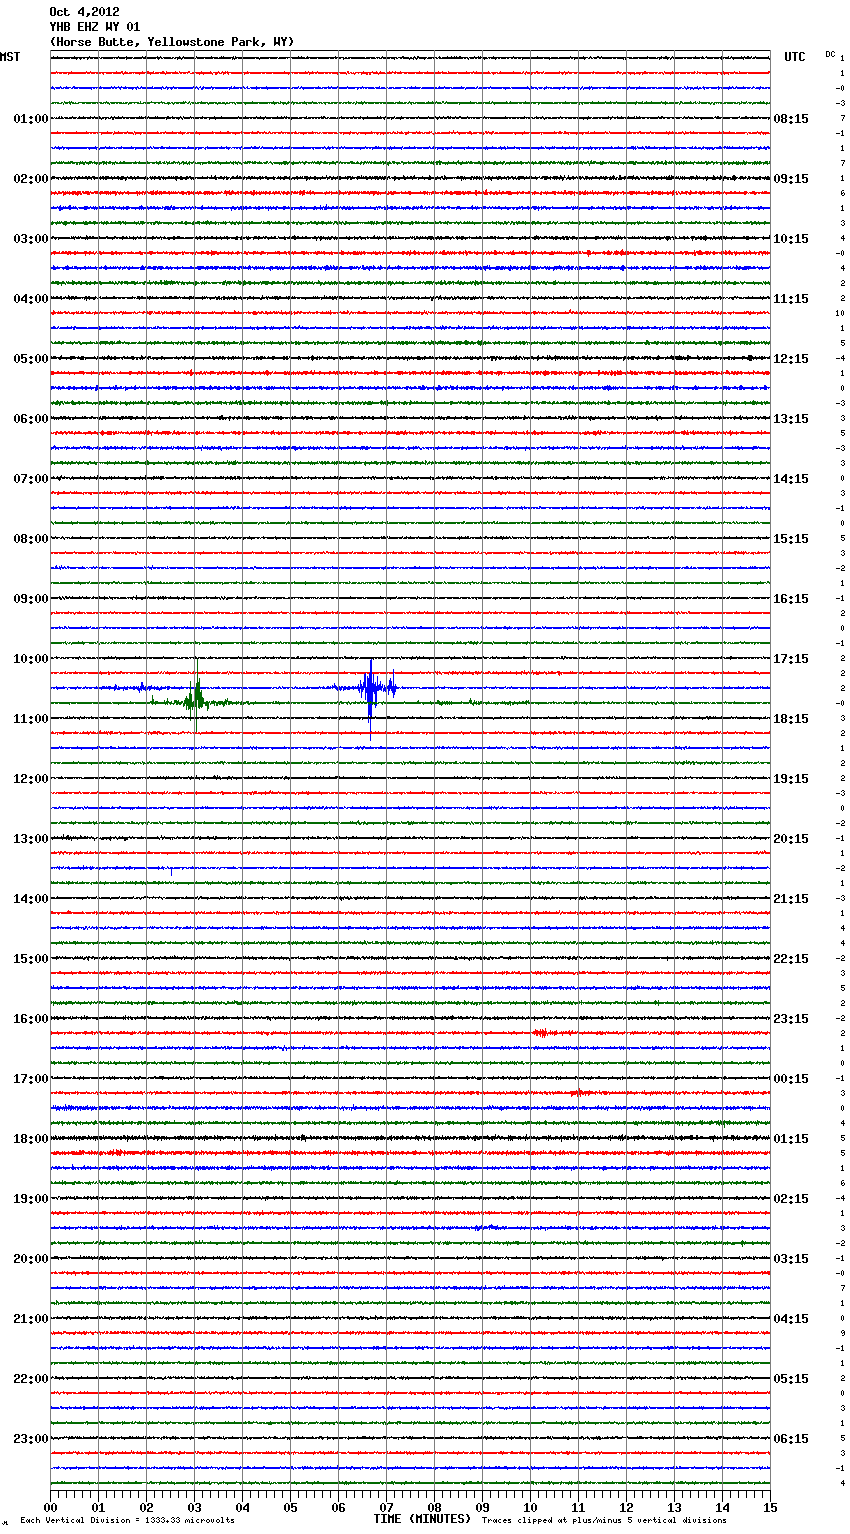Image resolution: width=850 pixels, height=1534 pixels.
Task: Click the '09:15' UTC time label
Action: [x=791, y=179]
